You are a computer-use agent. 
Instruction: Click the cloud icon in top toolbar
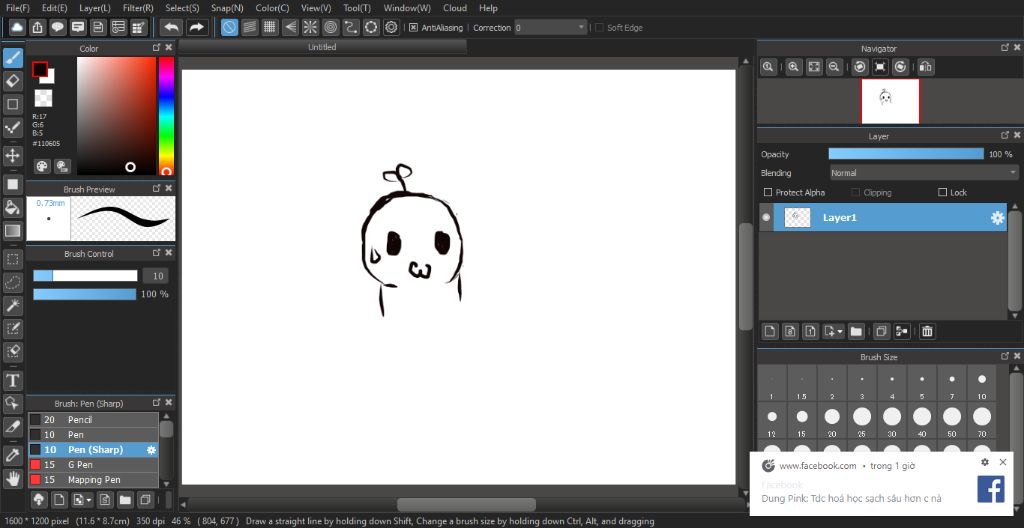pos(16,27)
